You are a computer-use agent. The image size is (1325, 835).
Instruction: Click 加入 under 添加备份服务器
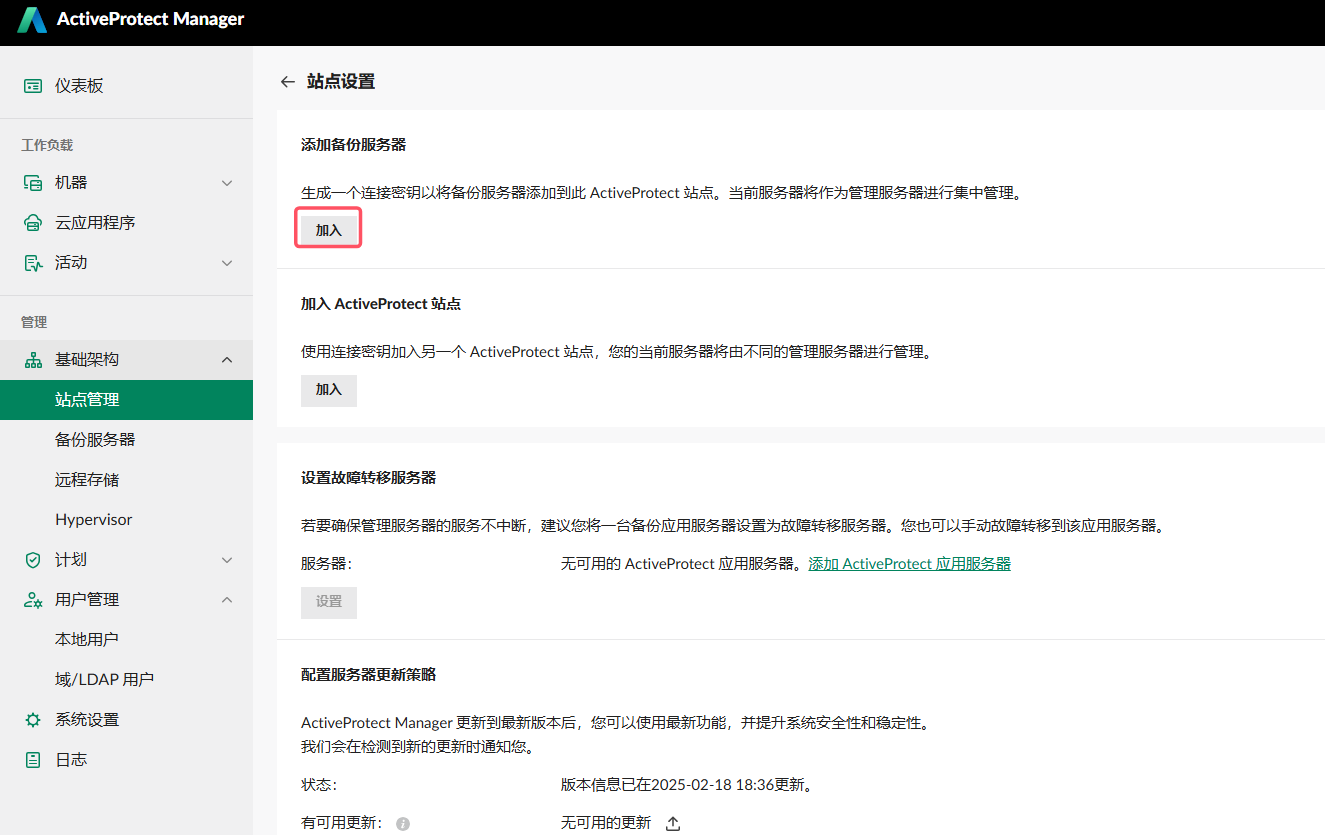(329, 230)
